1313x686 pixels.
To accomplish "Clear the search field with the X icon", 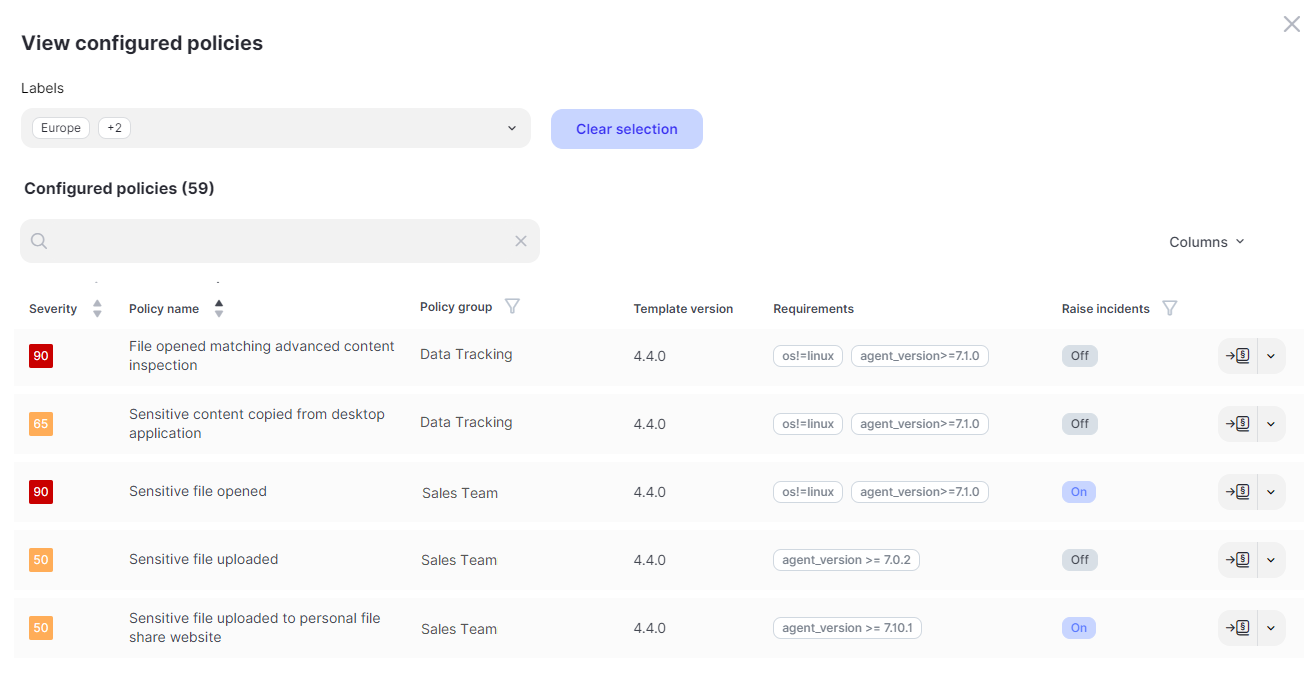I will pyautogui.click(x=520, y=241).
